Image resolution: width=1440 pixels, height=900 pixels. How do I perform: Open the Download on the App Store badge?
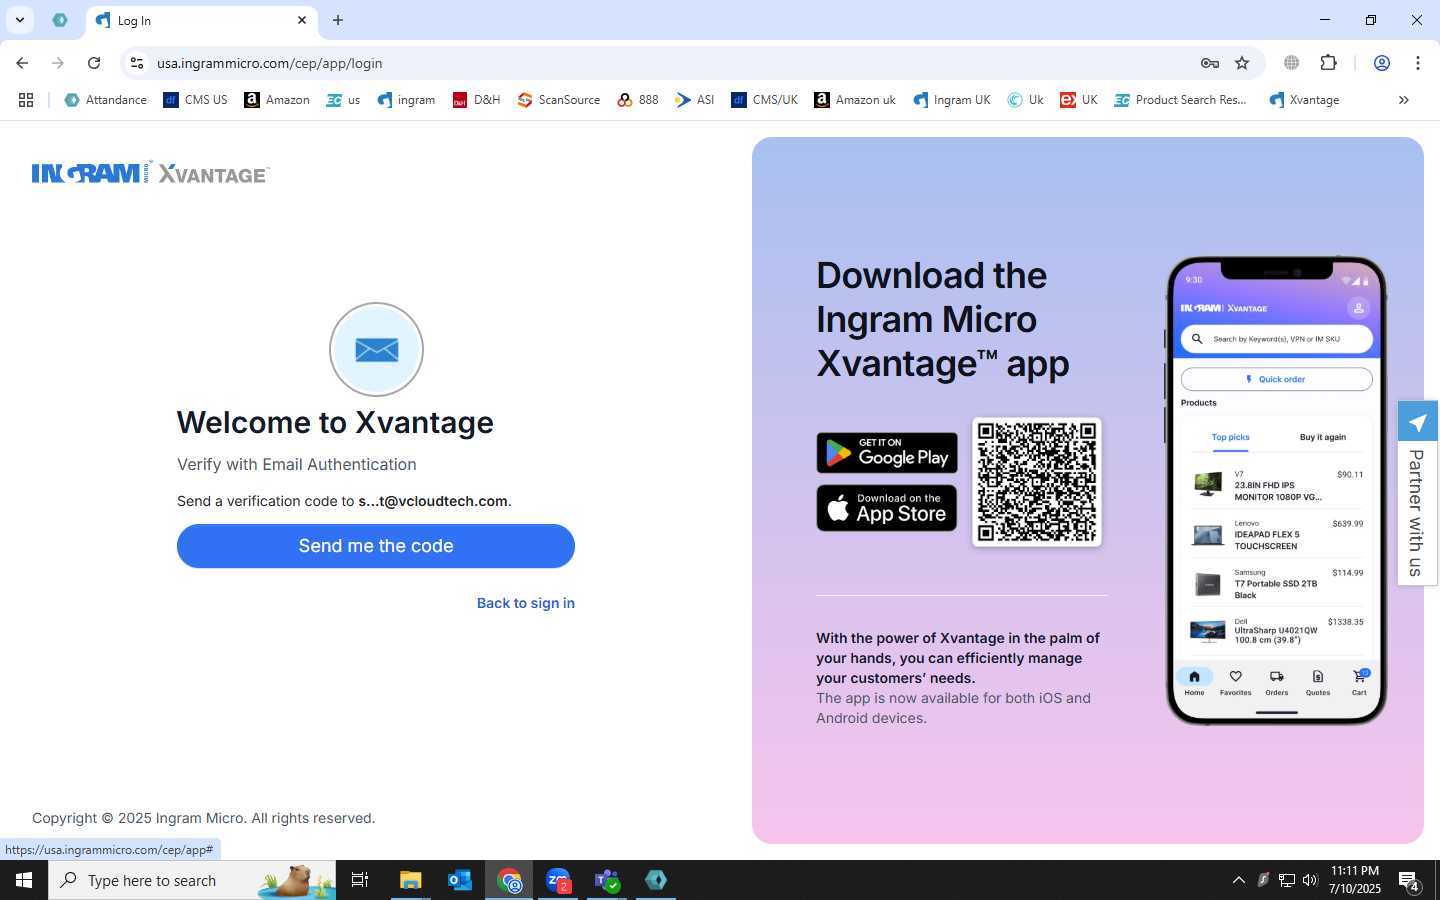pyautogui.click(x=887, y=508)
